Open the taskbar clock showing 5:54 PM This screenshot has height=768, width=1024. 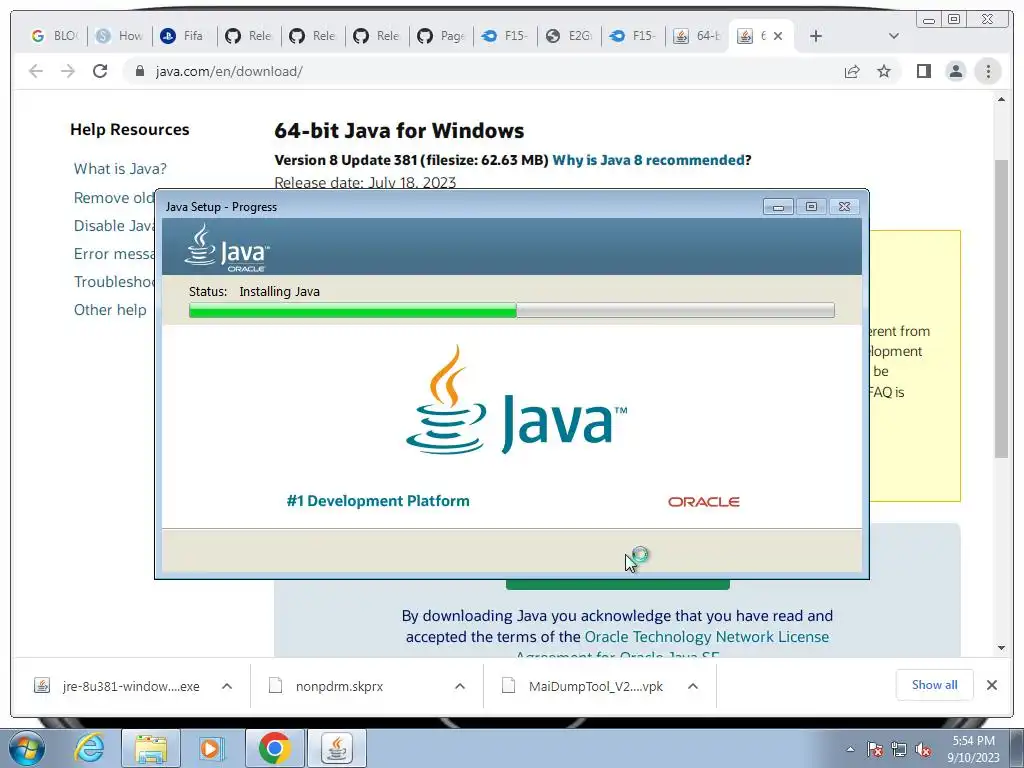click(973, 749)
